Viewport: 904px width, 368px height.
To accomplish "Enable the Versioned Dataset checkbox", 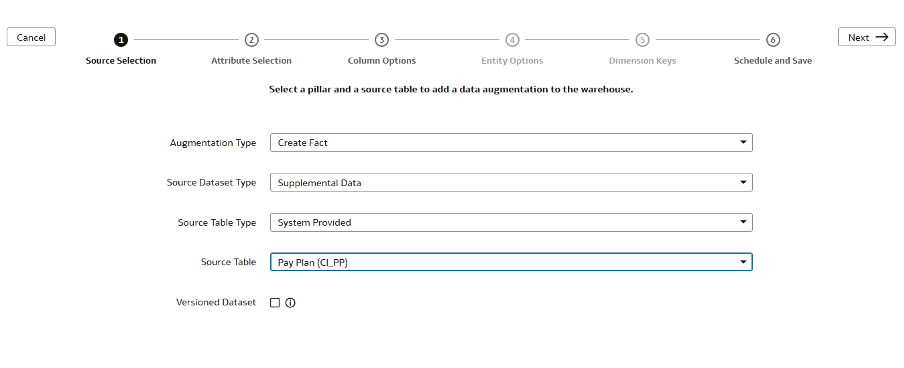I will 275,303.
